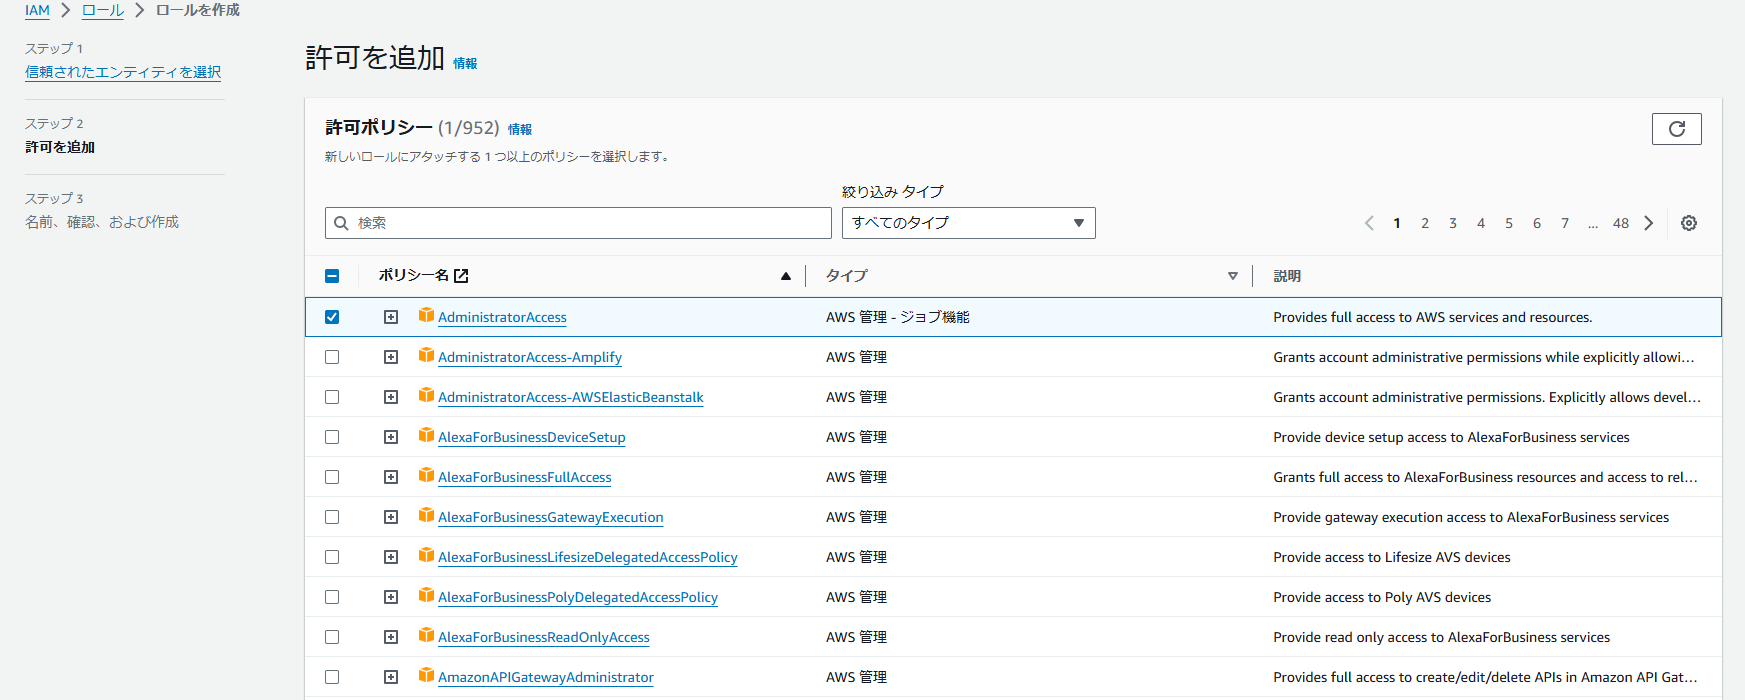Open the ロール breadcrumb link
This screenshot has height=700, width=1745.
tap(103, 10)
